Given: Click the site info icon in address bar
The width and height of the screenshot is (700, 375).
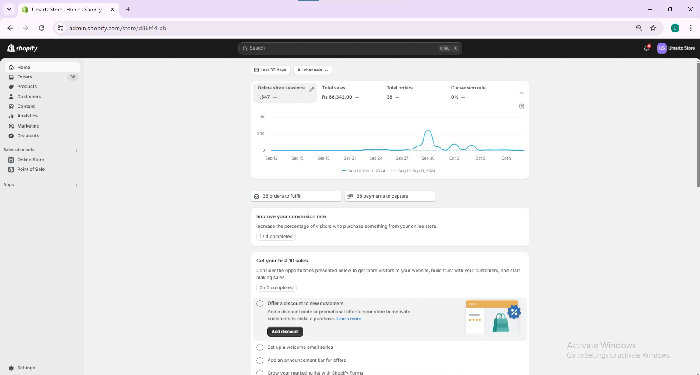Looking at the screenshot, I should pos(60,28).
